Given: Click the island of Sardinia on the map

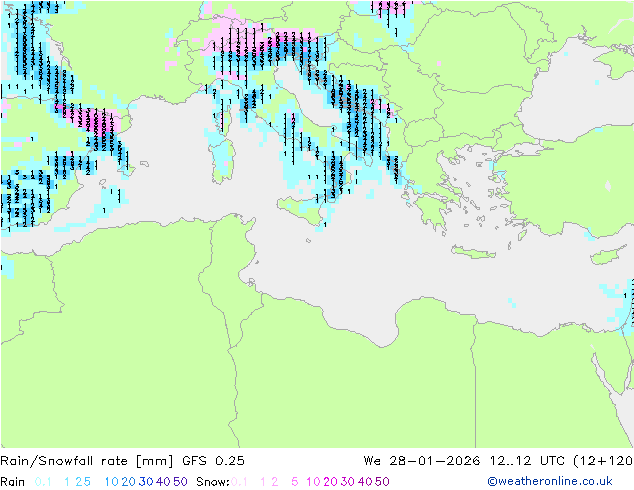Looking at the screenshot, I should (x=222, y=162).
